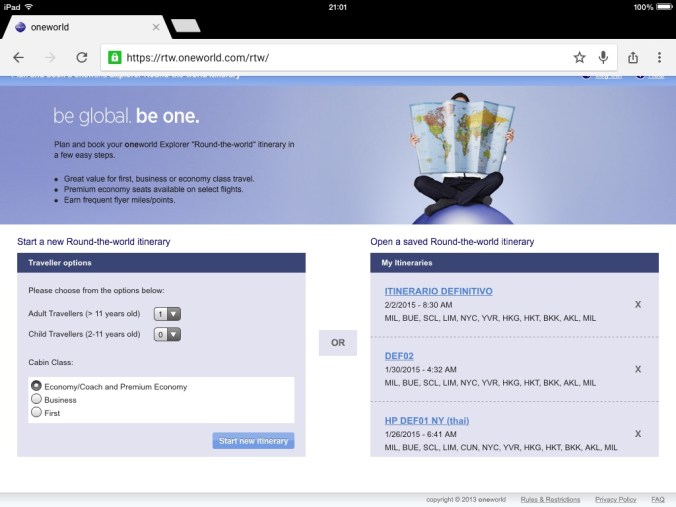The height and width of the screenshot is (507, 676).
Task: Close the oneworld browser tab
Action: pos(155,27)
